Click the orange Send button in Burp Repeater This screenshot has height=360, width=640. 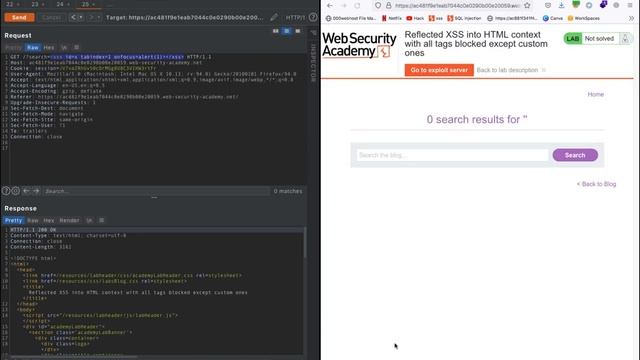pyautogui.click(x=19, y=18)
